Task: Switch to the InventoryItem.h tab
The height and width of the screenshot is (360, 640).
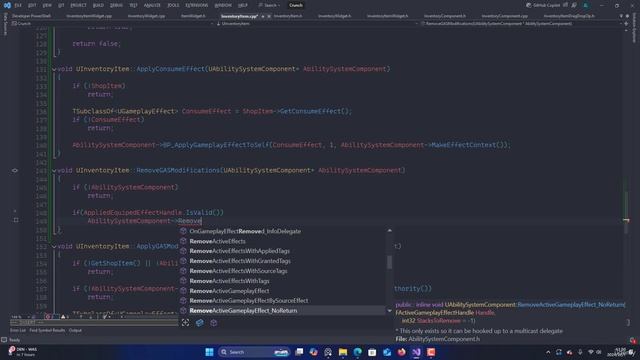Action: click(288, 16)
